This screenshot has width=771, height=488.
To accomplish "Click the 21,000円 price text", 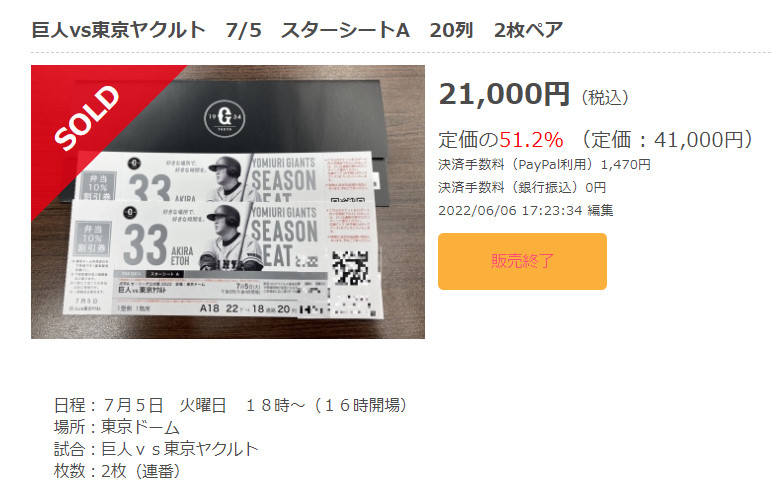I will 504,94.
